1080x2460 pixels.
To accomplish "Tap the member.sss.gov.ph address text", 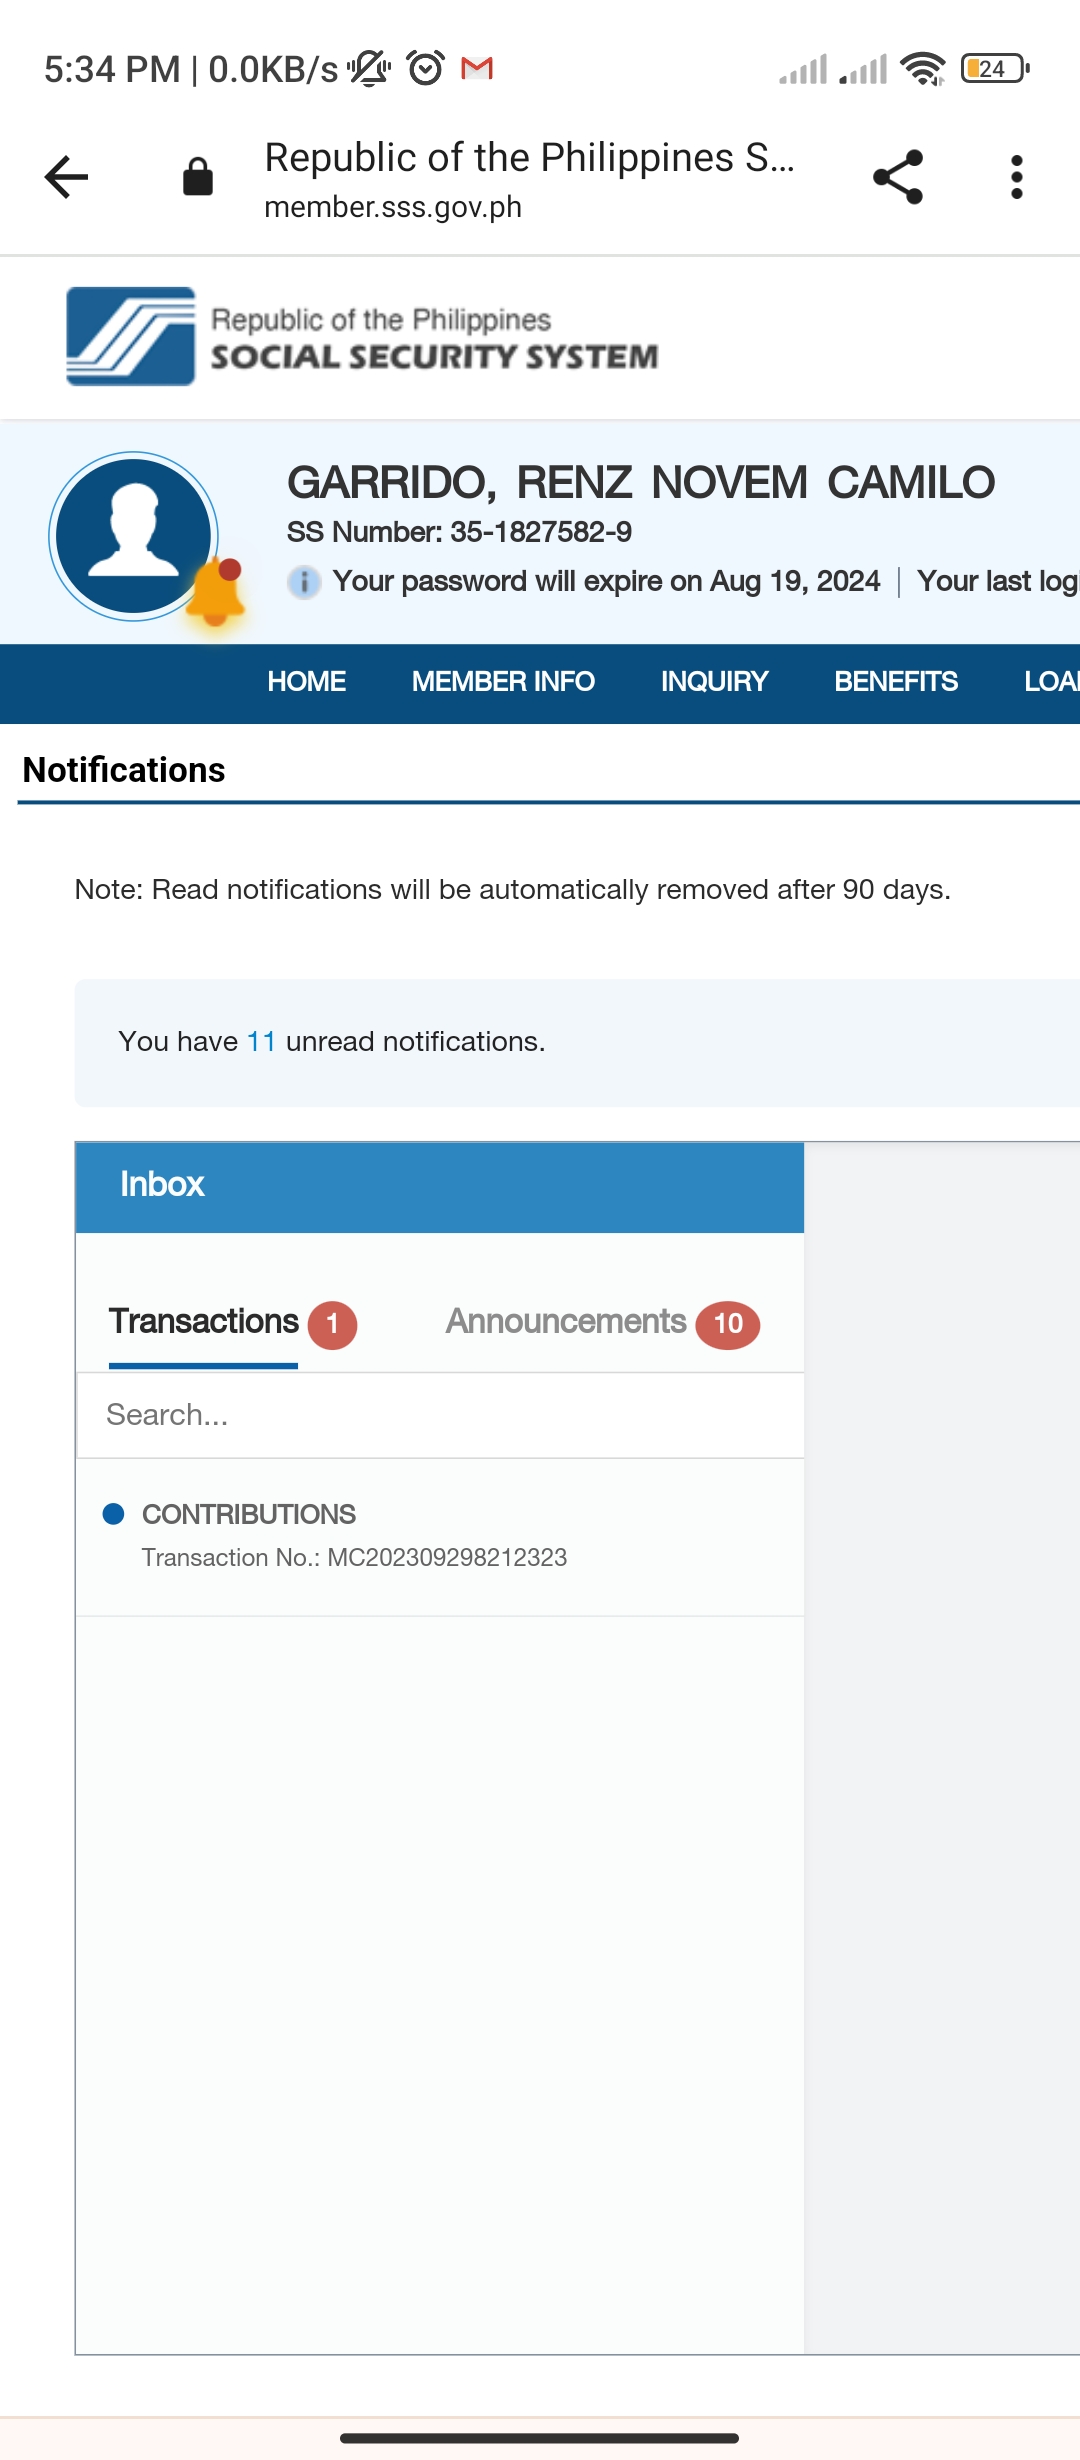I will (x=393, y=207).
